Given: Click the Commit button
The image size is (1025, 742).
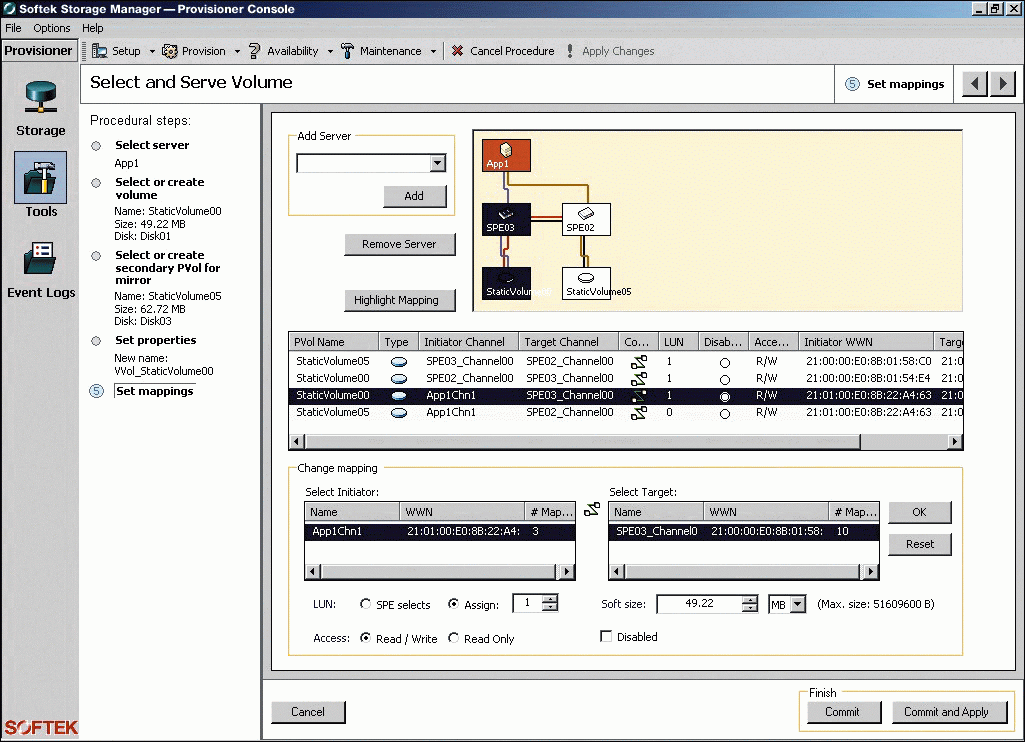Looking at the screenshot, I should pyautogui.click(x=843, y=712).
